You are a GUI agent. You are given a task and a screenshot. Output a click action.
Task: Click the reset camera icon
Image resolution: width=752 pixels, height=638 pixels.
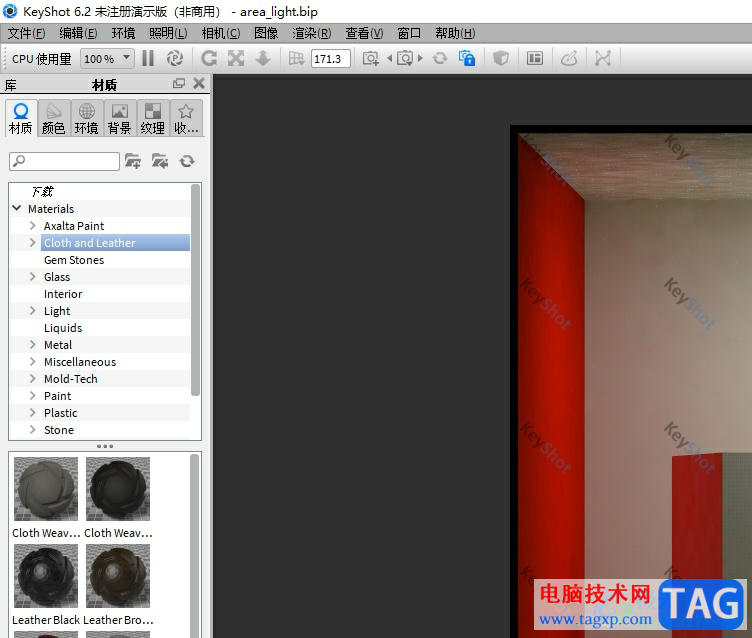(x=440, y=59)
